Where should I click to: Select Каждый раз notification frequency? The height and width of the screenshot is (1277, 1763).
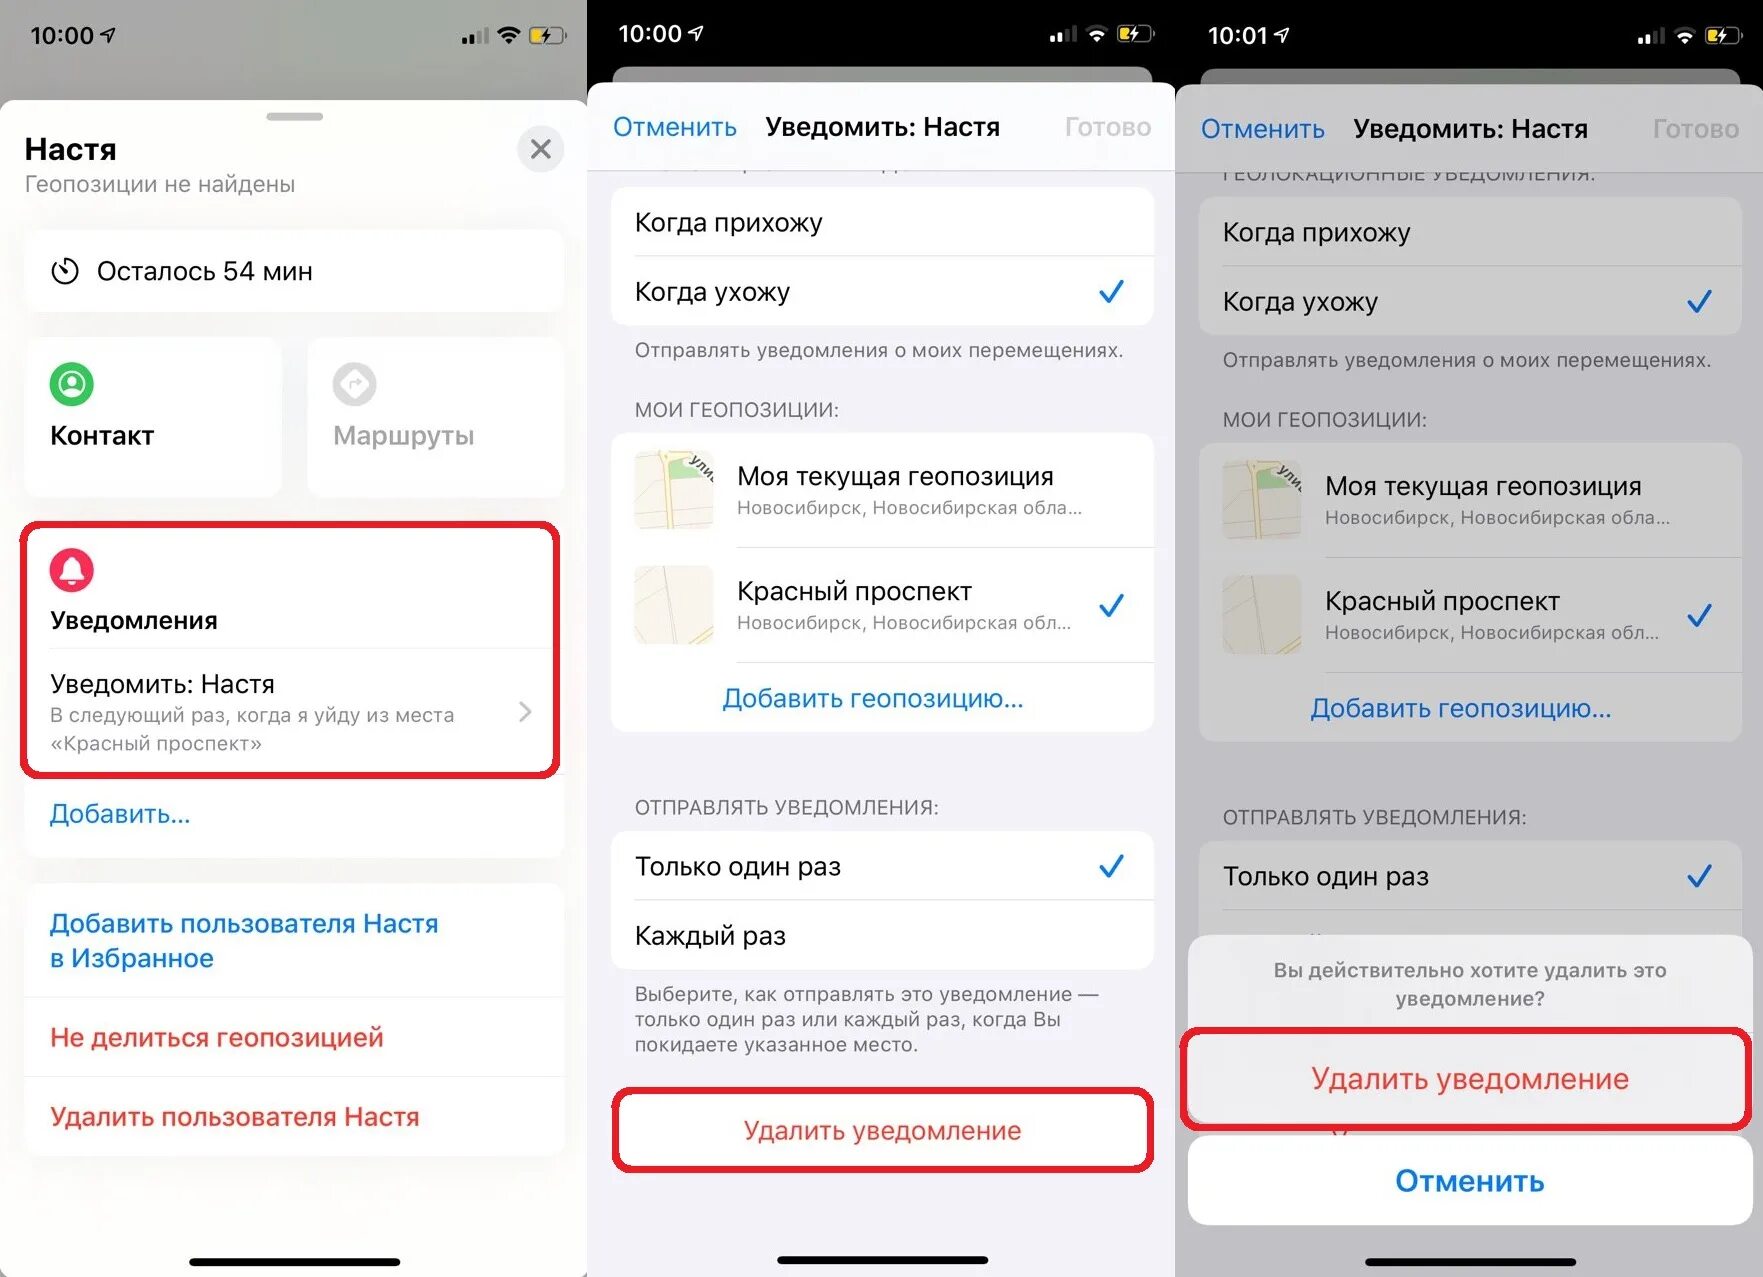coord(882,935)
